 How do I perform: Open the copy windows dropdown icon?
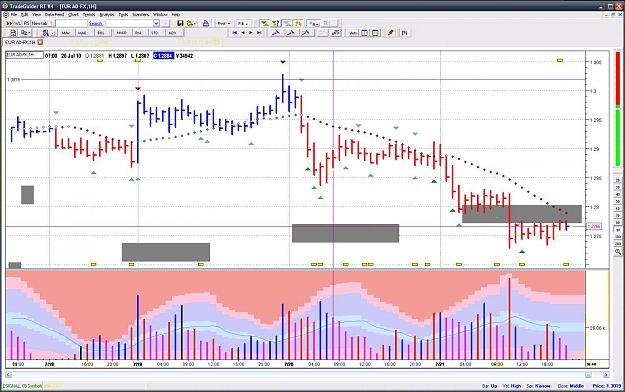tap(26, 33)
